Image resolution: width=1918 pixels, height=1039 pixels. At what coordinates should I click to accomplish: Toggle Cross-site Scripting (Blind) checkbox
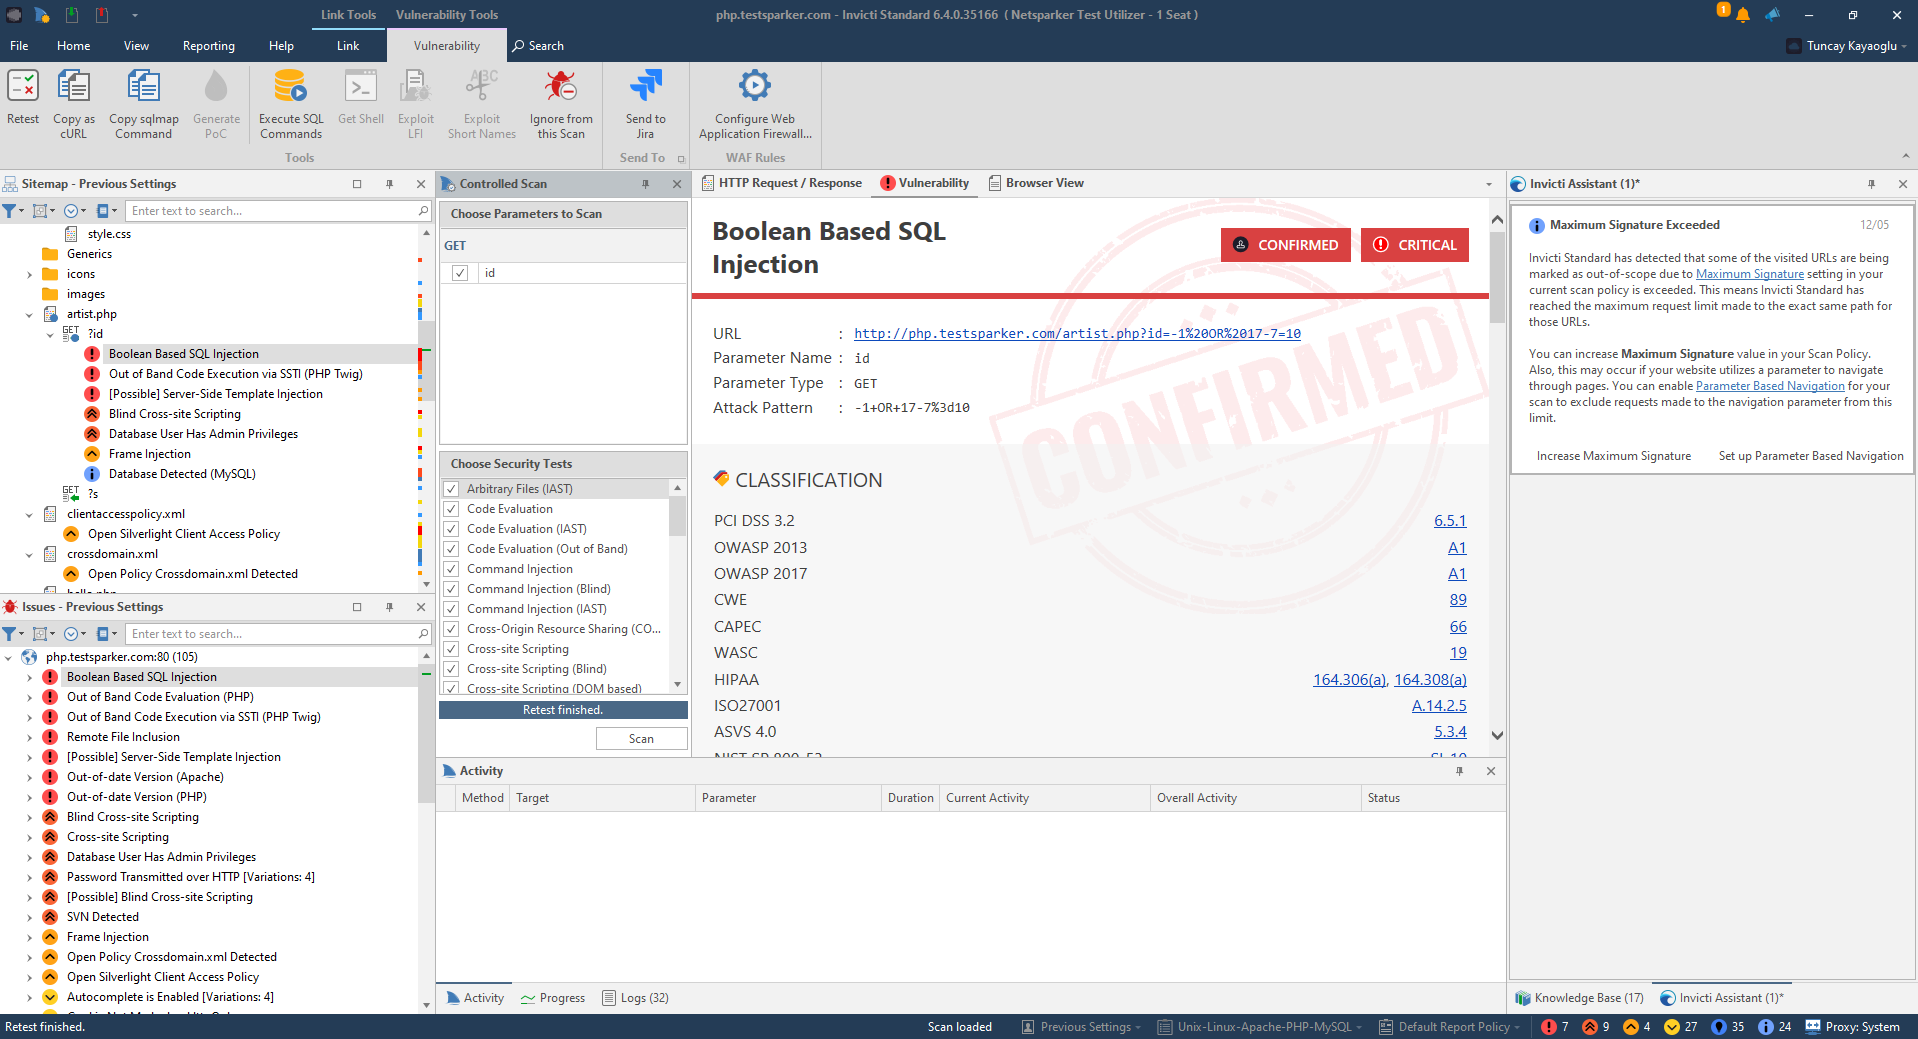[x=451, y=669]
